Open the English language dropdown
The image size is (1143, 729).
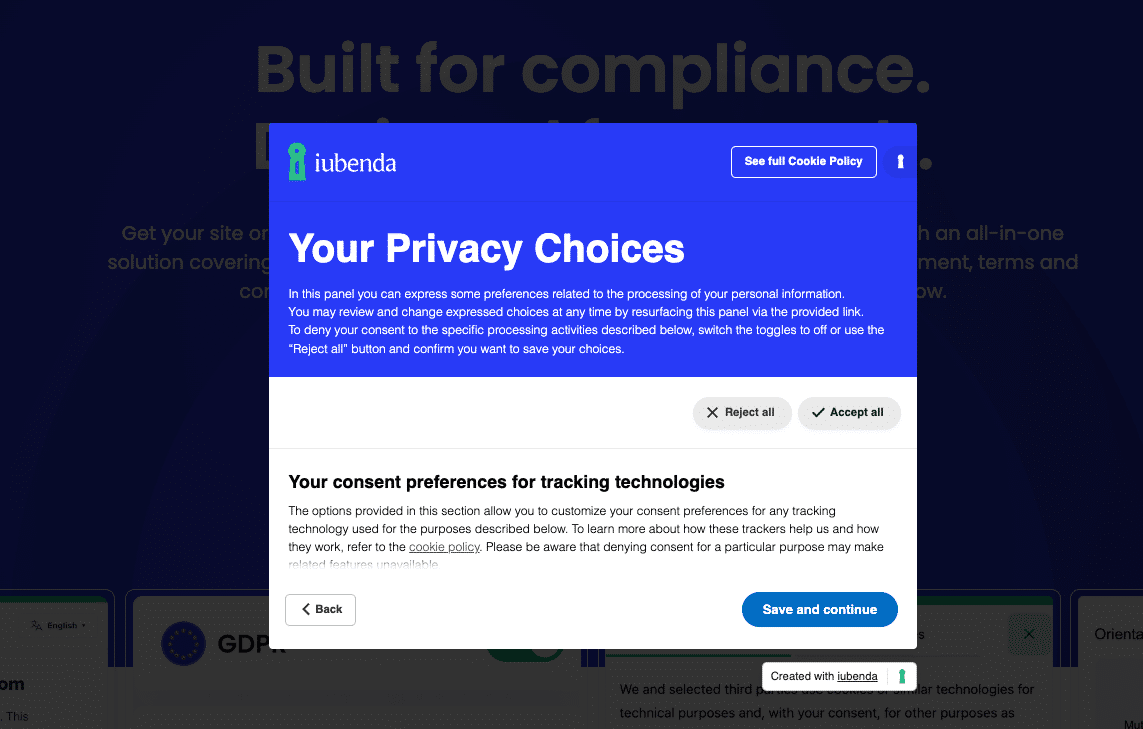click(60, 624)
